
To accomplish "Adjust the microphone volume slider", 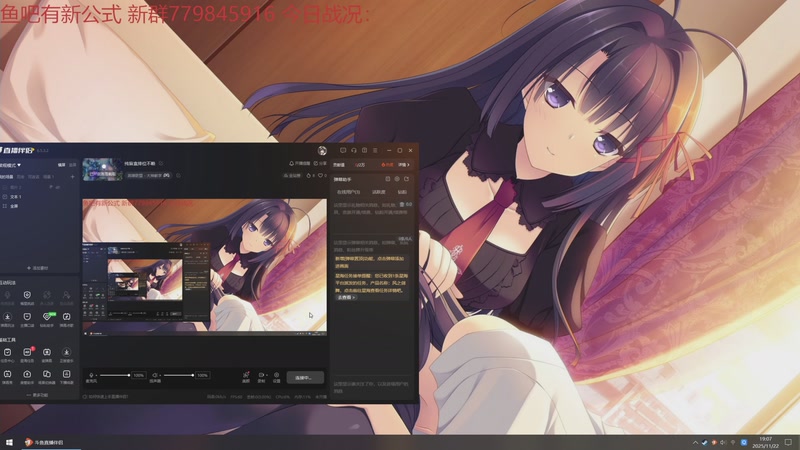I will [x=115, y=376].
